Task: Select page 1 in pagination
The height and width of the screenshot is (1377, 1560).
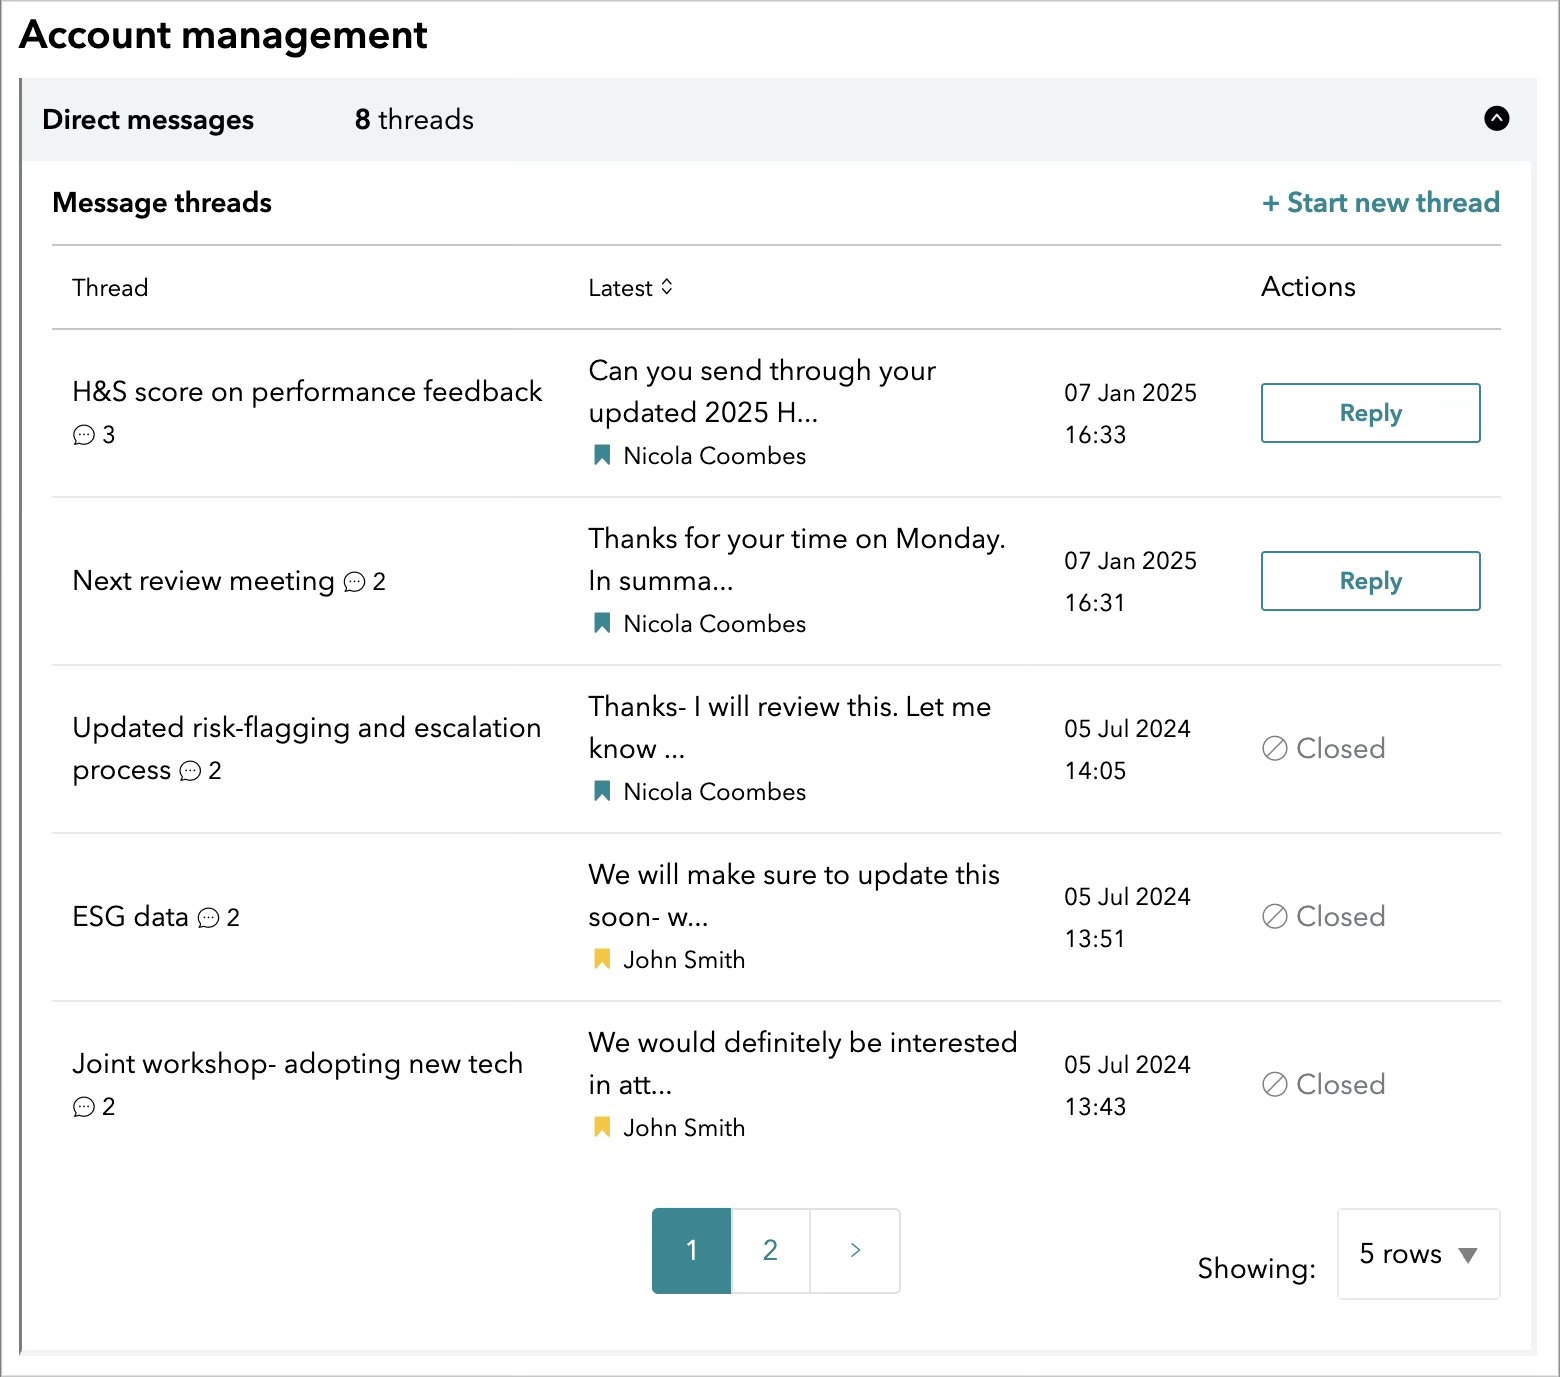Action: click(x=691, y=1250)
